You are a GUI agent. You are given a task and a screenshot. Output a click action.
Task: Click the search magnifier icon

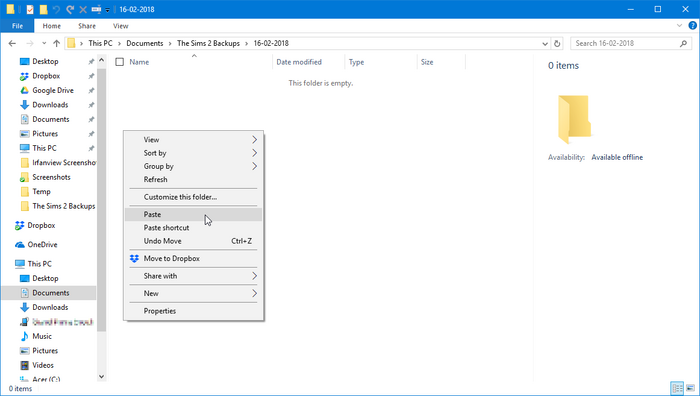click(x=683, y=43)
